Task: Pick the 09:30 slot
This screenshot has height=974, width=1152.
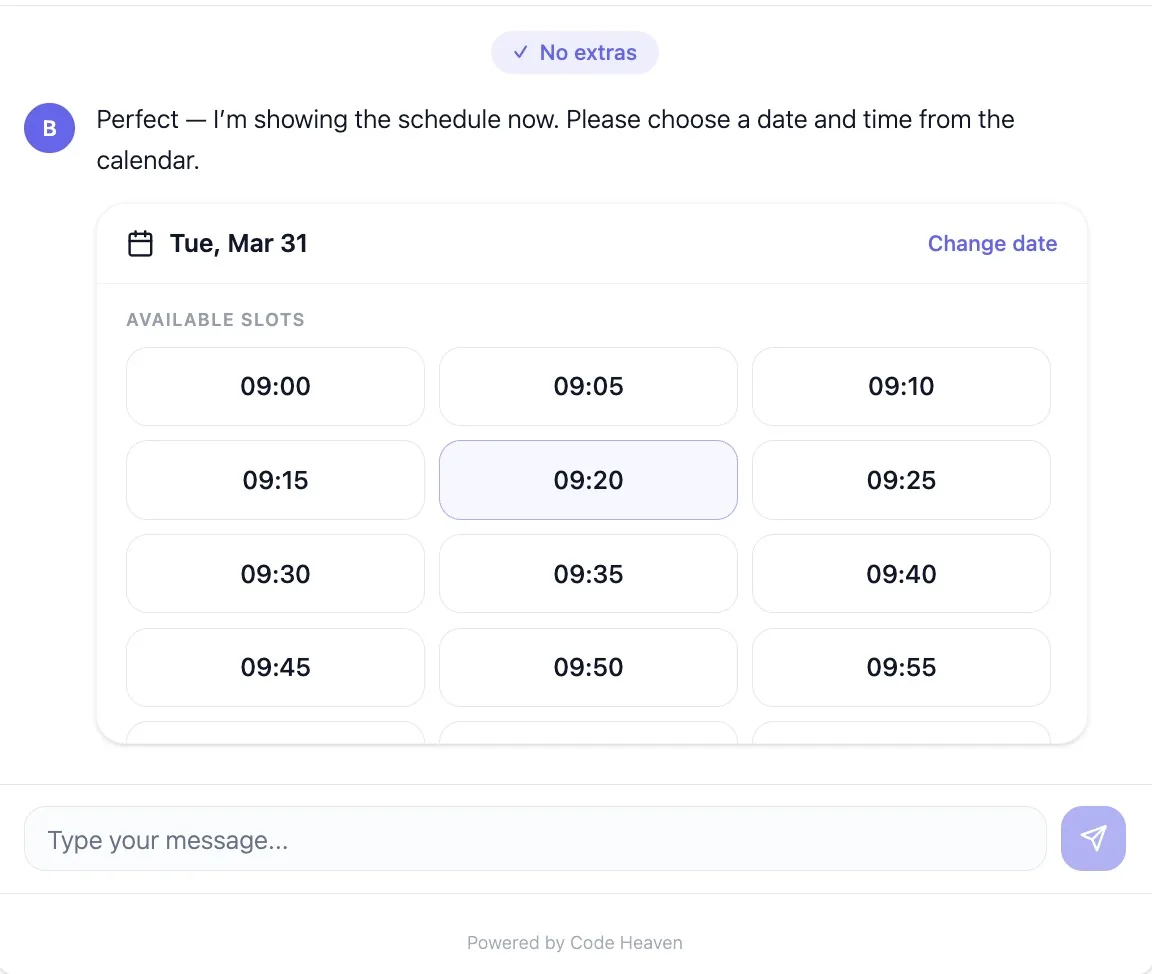Action: (275, 574)
